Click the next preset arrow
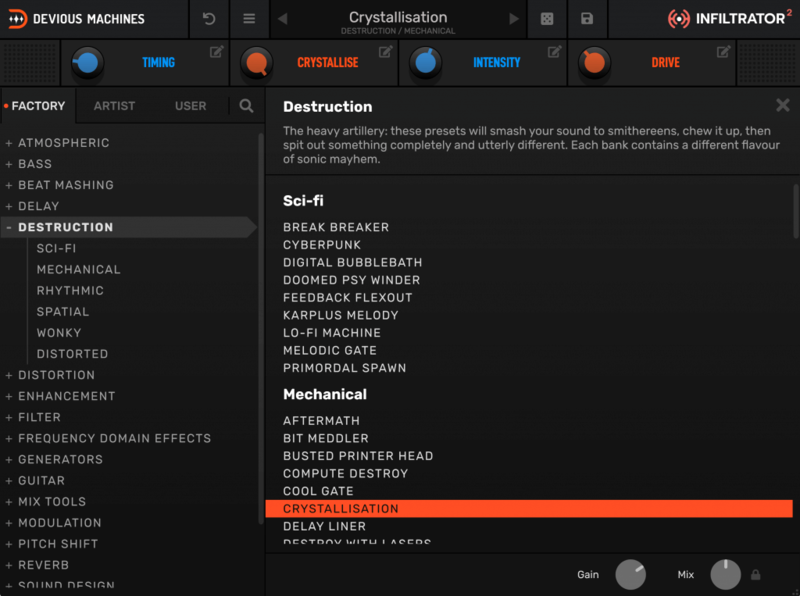 (516, 18)
